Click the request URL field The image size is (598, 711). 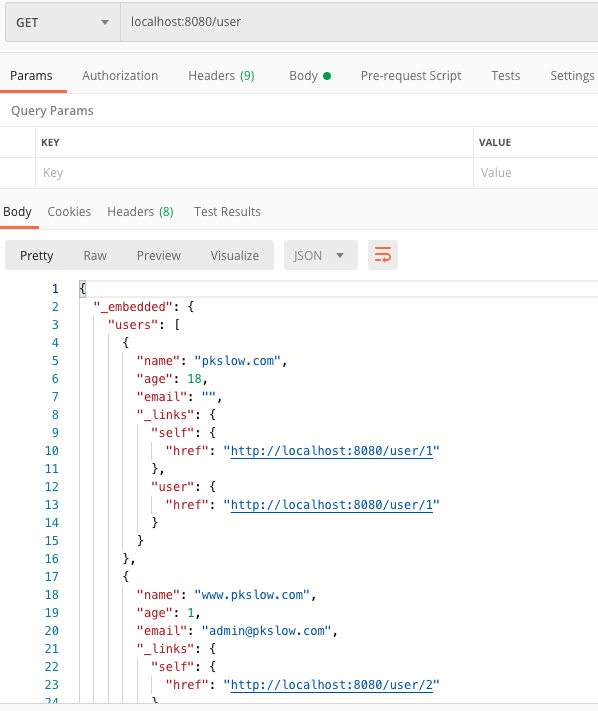pyautogui.click(x=359, y=22)
